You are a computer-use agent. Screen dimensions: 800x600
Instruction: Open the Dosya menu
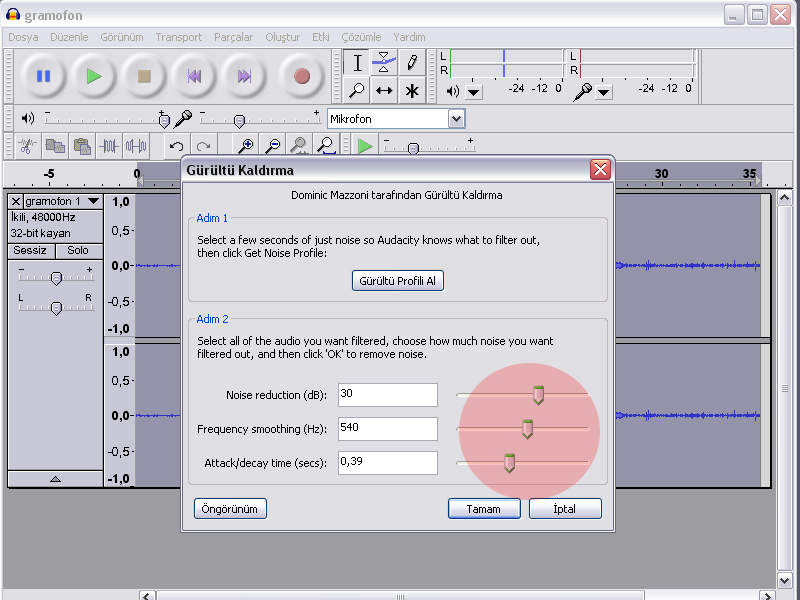(23, 37)
